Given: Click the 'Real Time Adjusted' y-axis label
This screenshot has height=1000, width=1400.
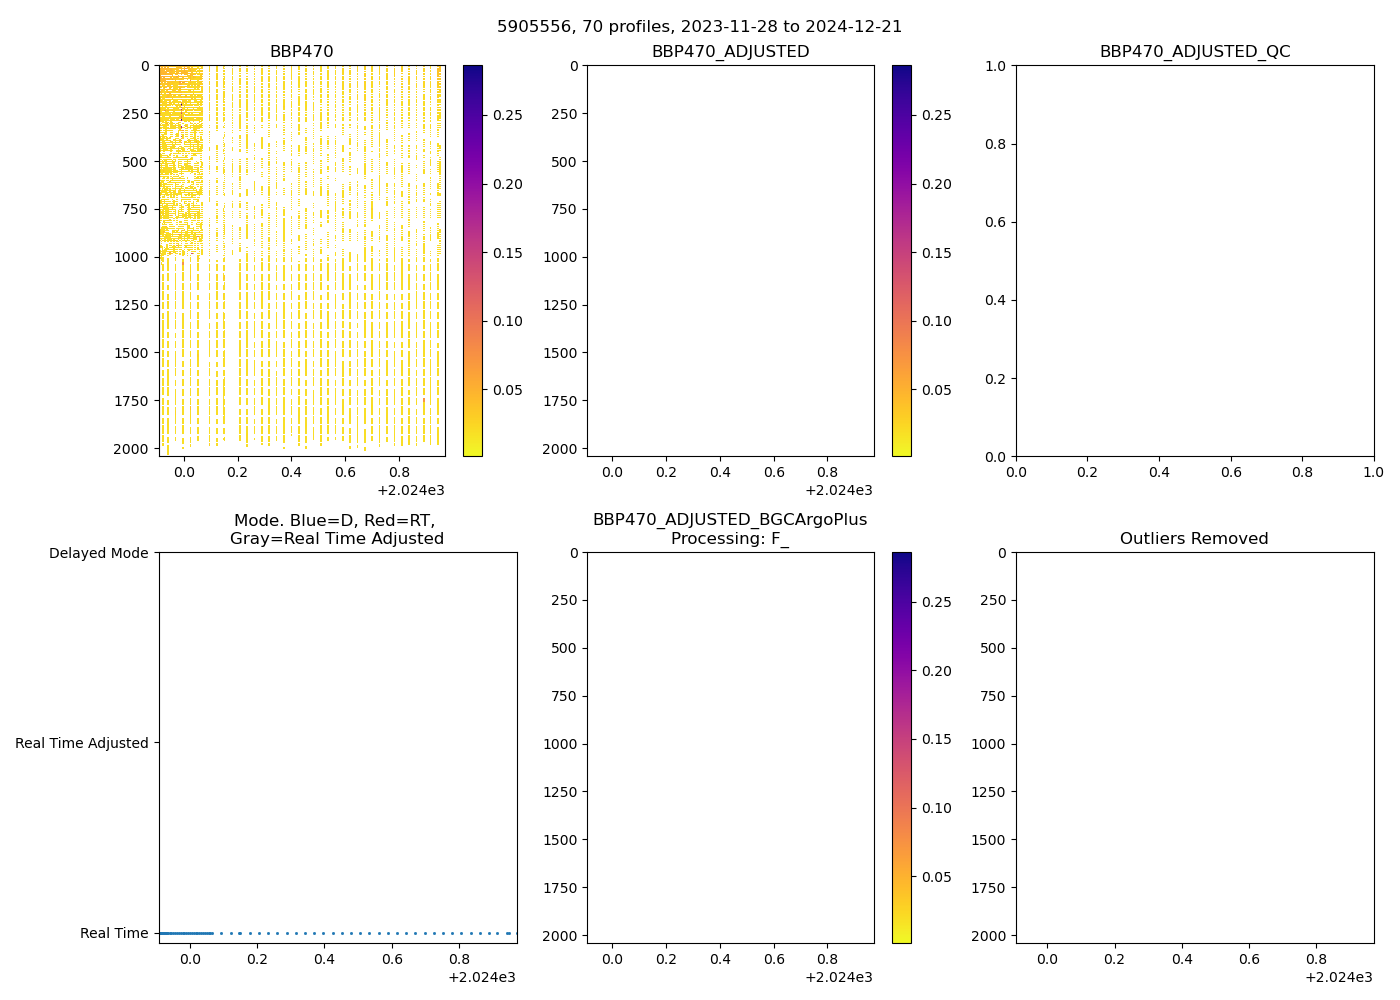Looking at the screenshot, I should click(81, 743).
